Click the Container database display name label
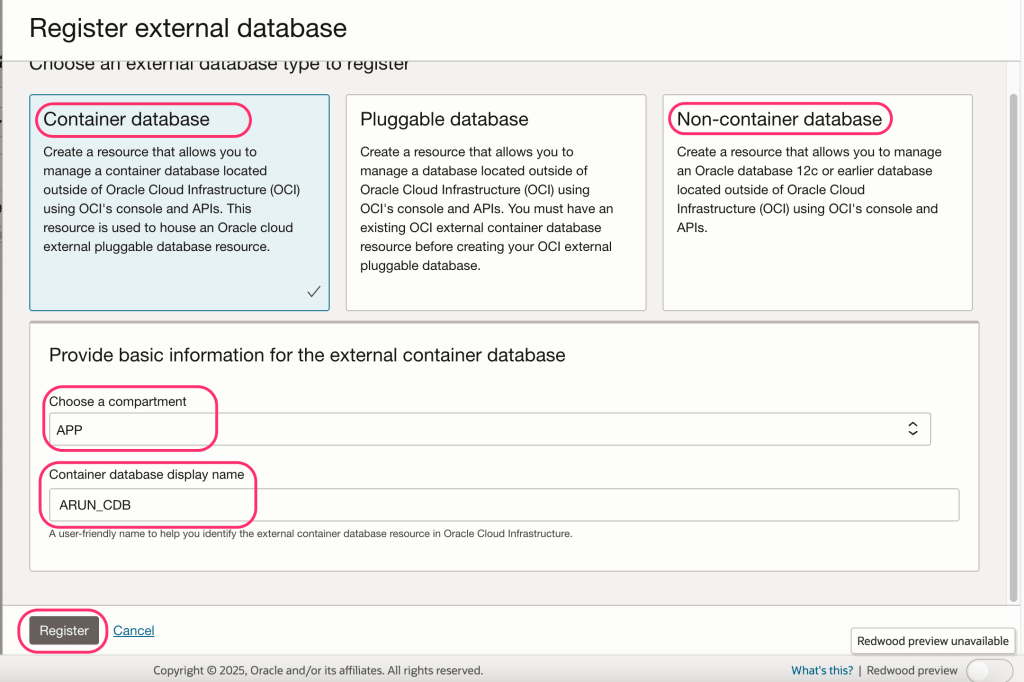Viewport: 1024px width, 682px height. point(147,474)
